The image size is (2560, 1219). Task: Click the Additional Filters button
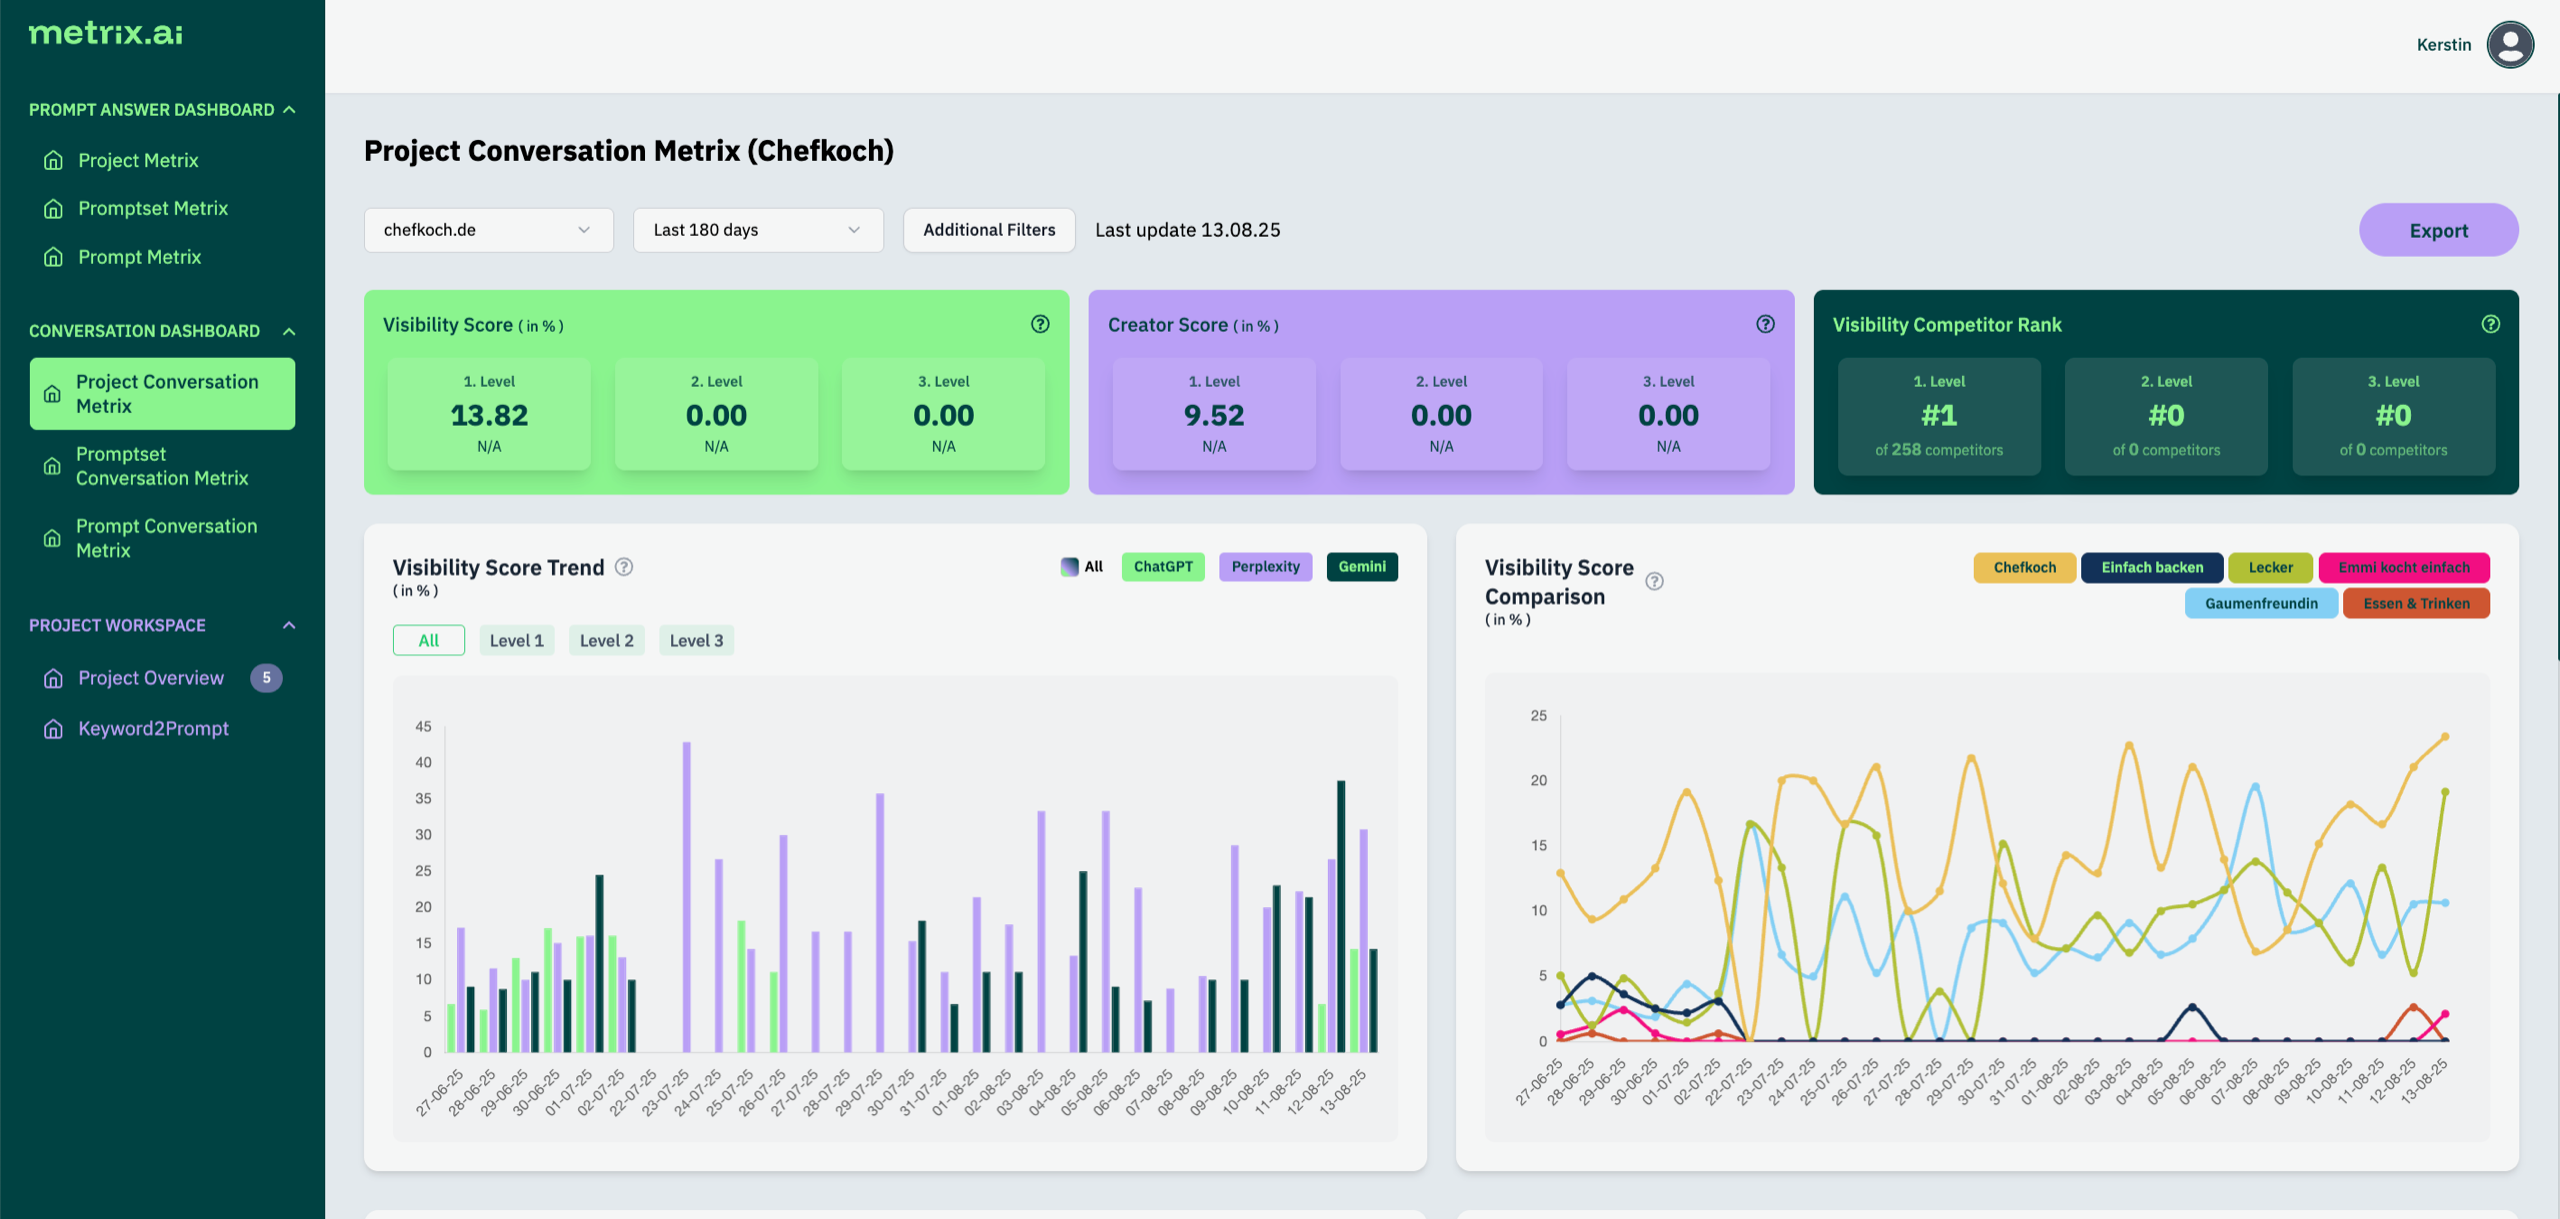(x=988, y=230)
